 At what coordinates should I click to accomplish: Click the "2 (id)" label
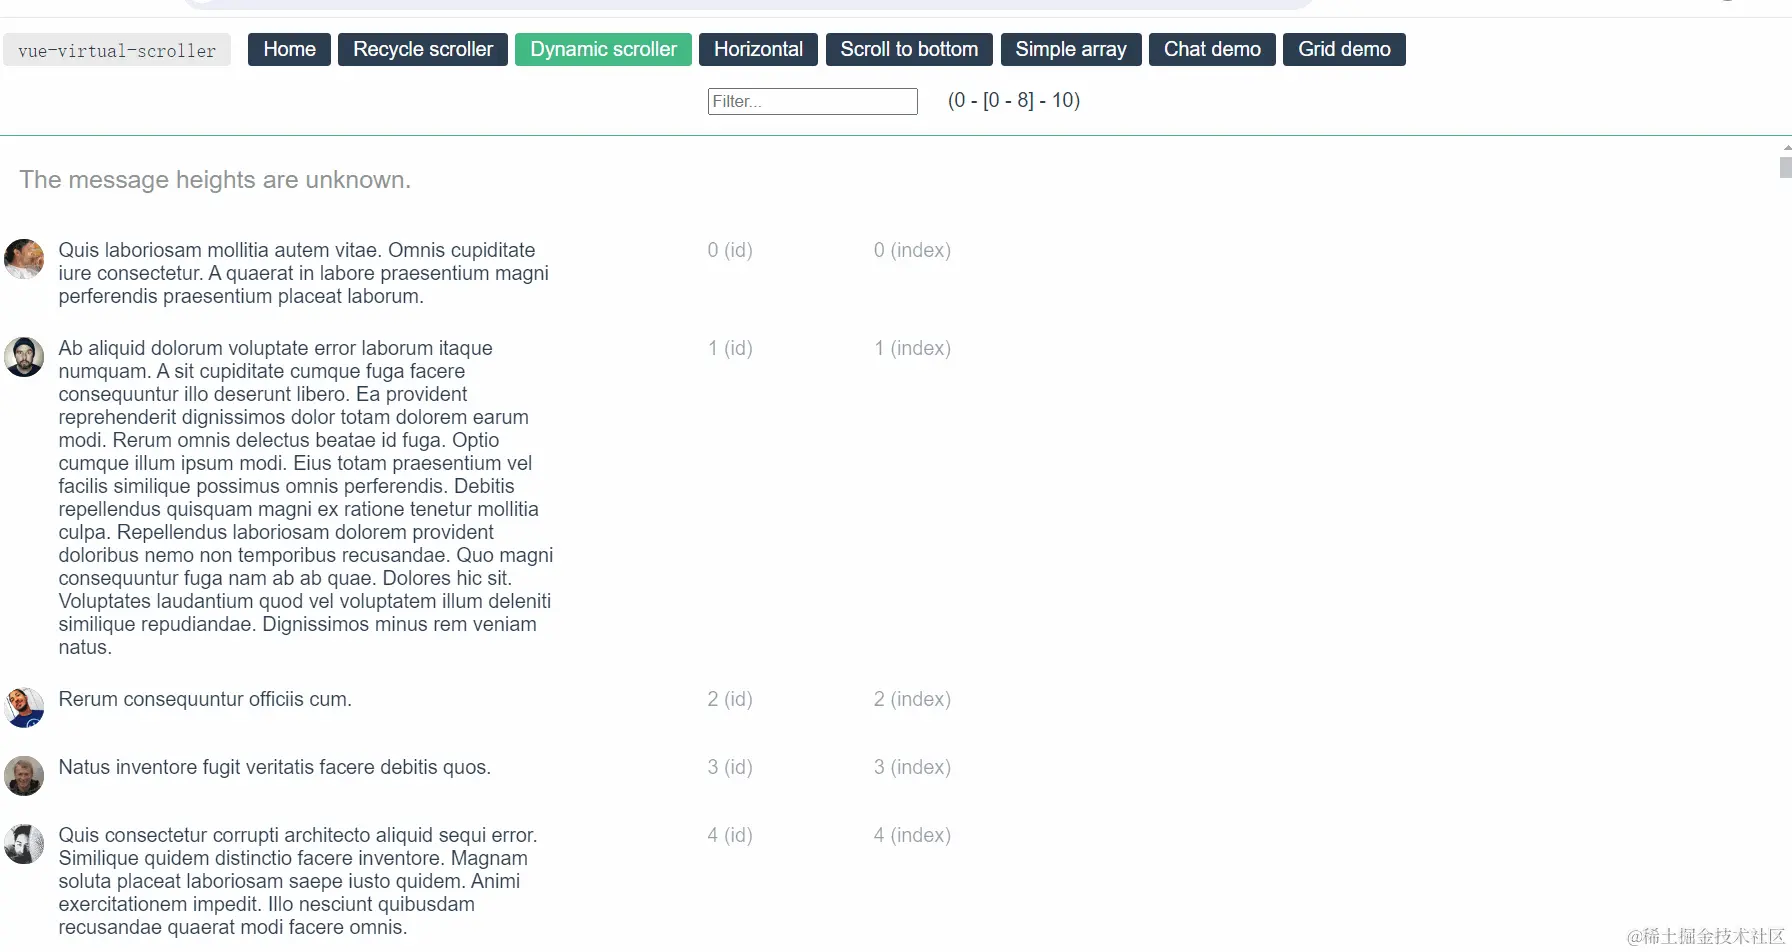point(730,699)
